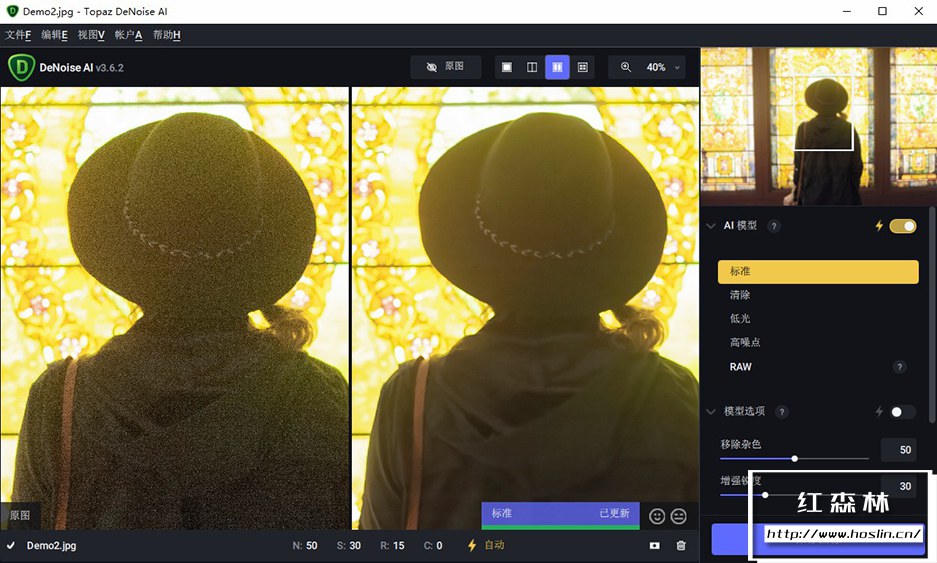Collapse the 模型选项 section
This screenshot has height=563, width=937.
(x=711, y=411)
